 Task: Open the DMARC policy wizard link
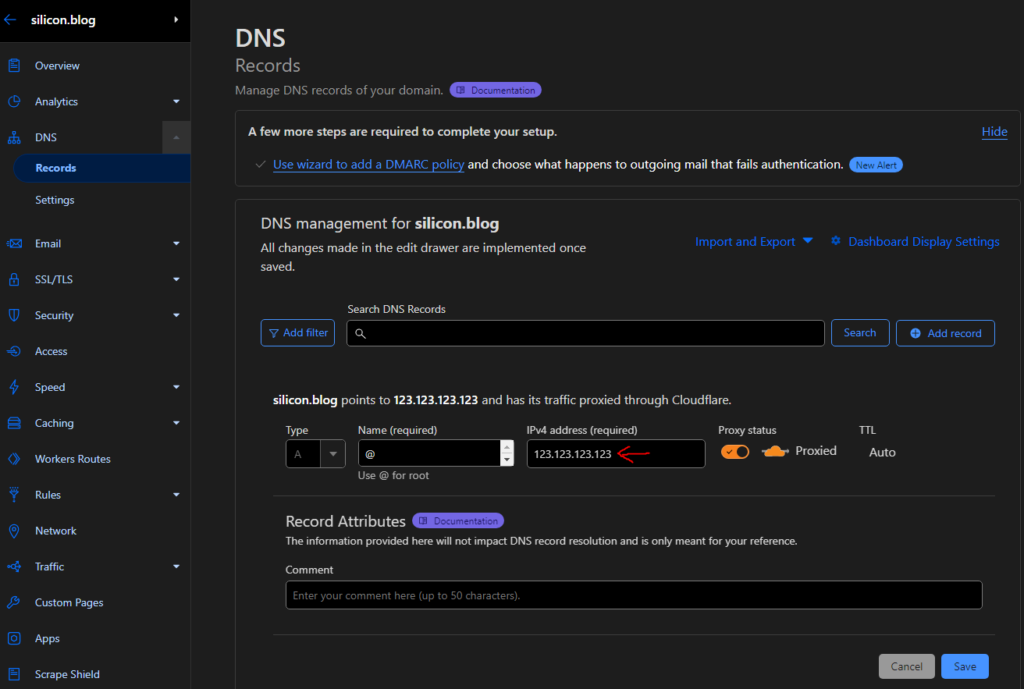(x=368, y=164)
